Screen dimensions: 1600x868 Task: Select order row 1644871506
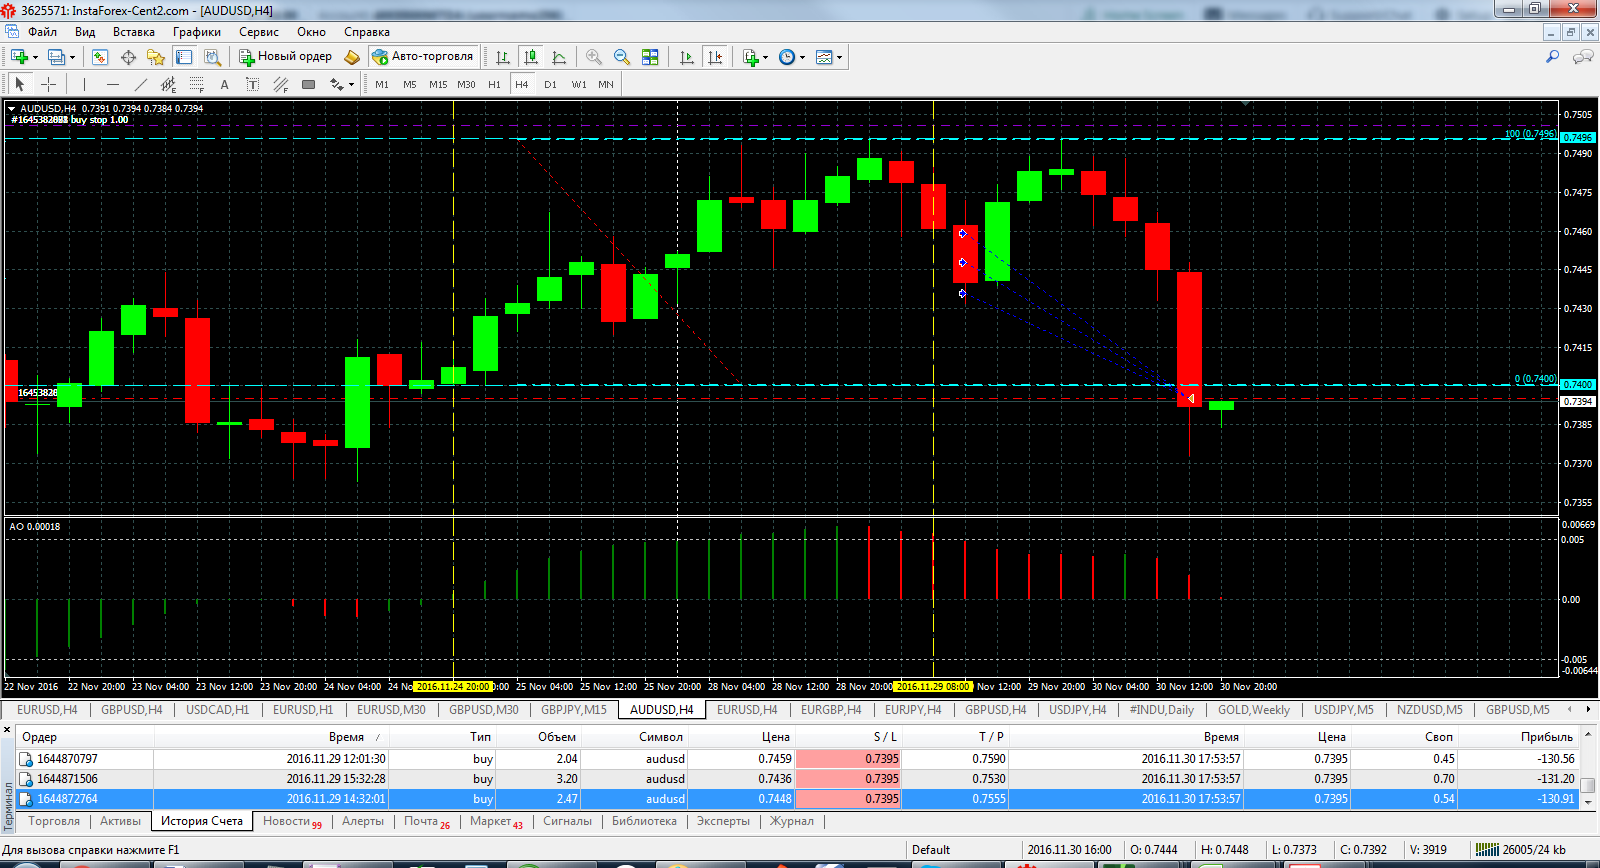(x=797, y=779)
